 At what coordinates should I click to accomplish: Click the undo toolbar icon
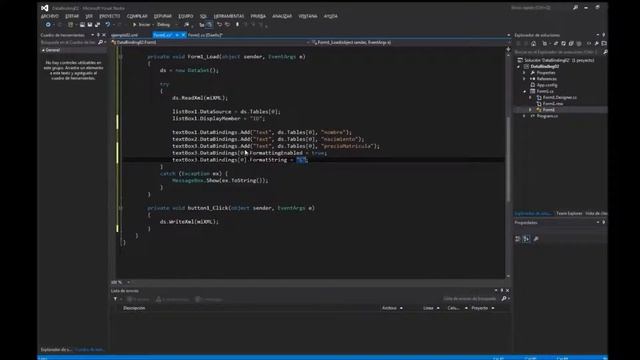pos(108,25)
